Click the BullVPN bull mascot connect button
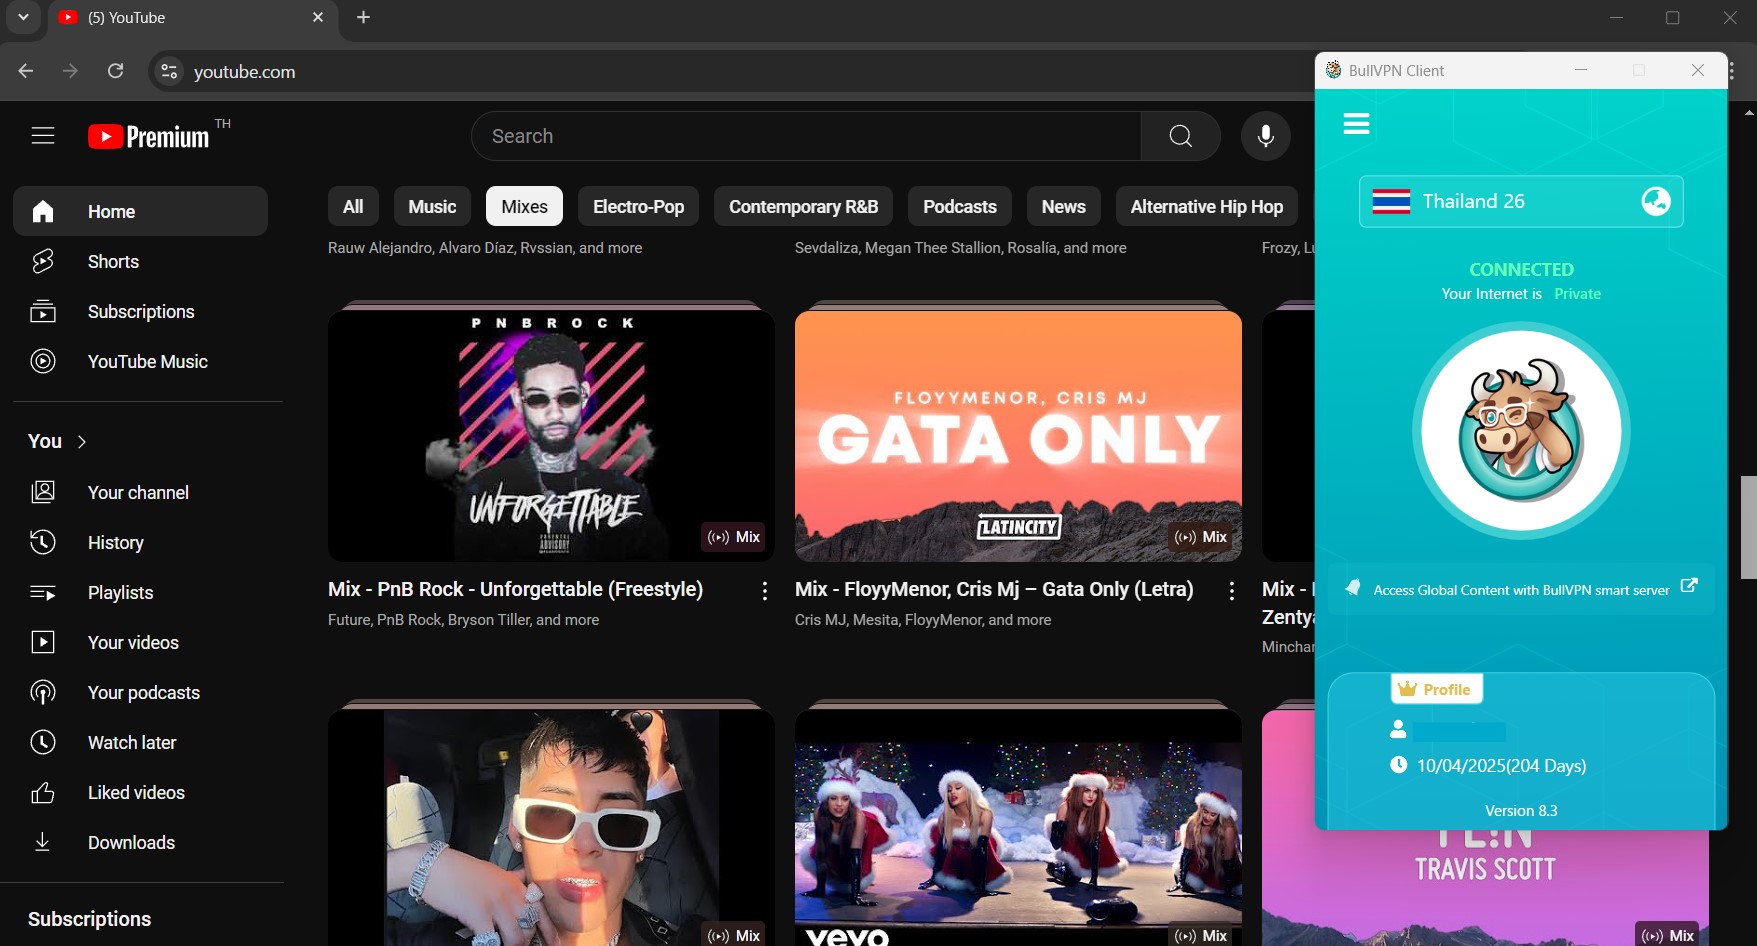The image size is (1757, 946). click(x=1521, y=431)
